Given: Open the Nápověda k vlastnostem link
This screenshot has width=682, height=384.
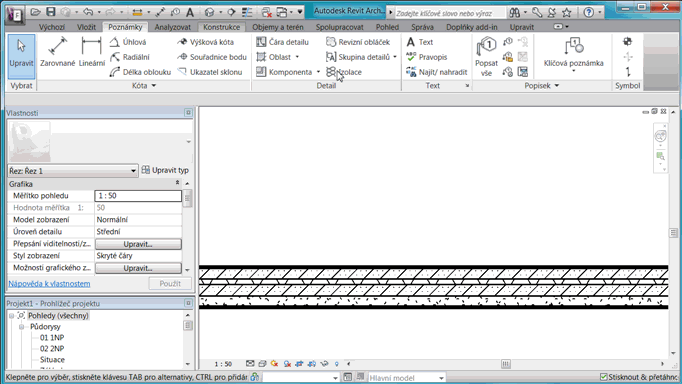Looking at the screenshot, I should coord(50,284).
